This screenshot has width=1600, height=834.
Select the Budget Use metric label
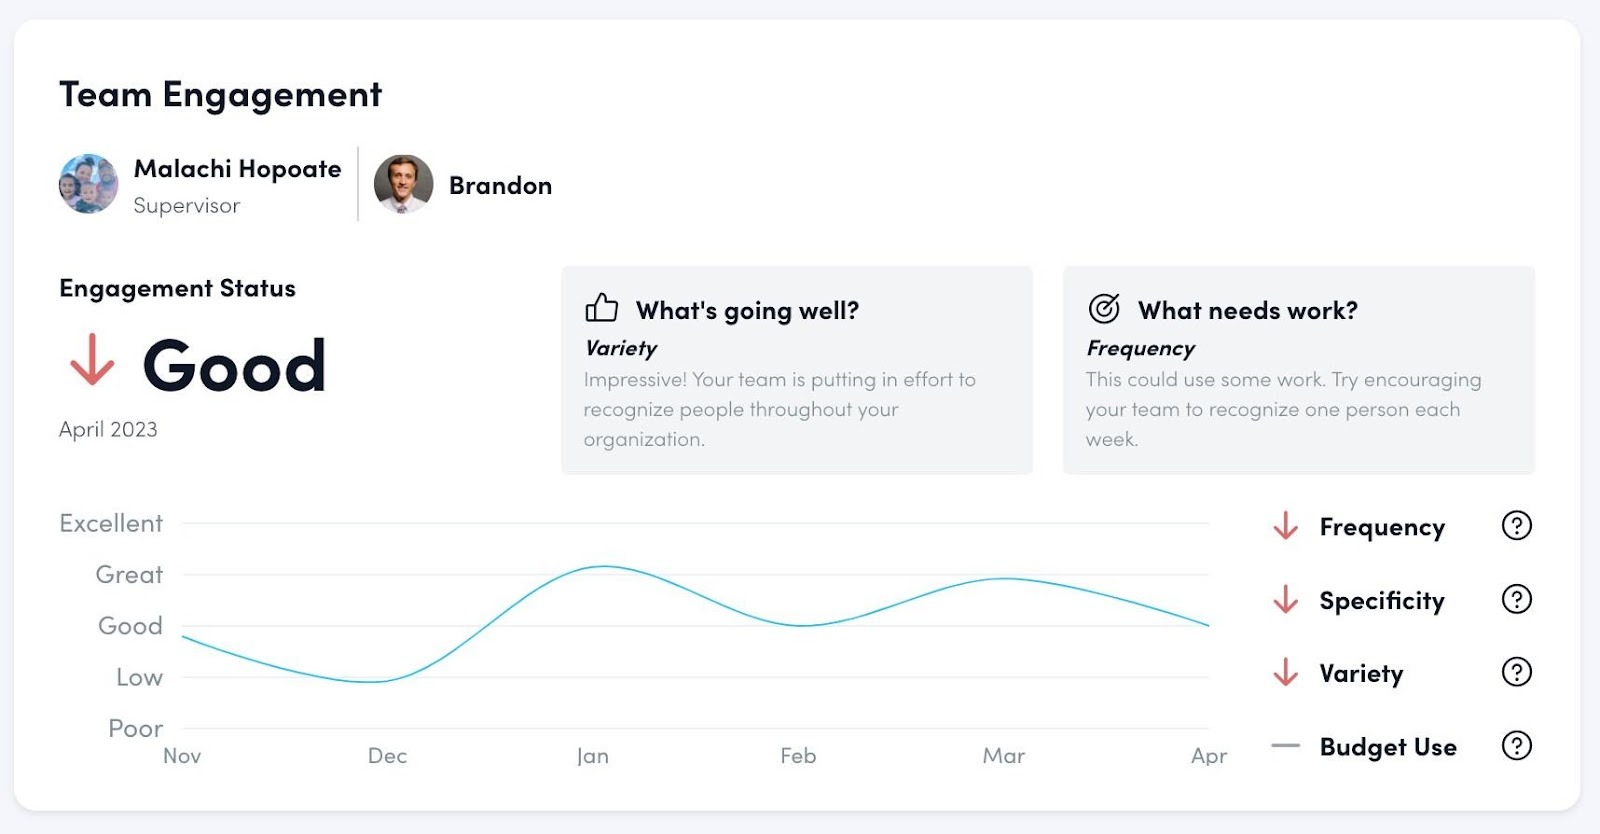(1388, 747)
